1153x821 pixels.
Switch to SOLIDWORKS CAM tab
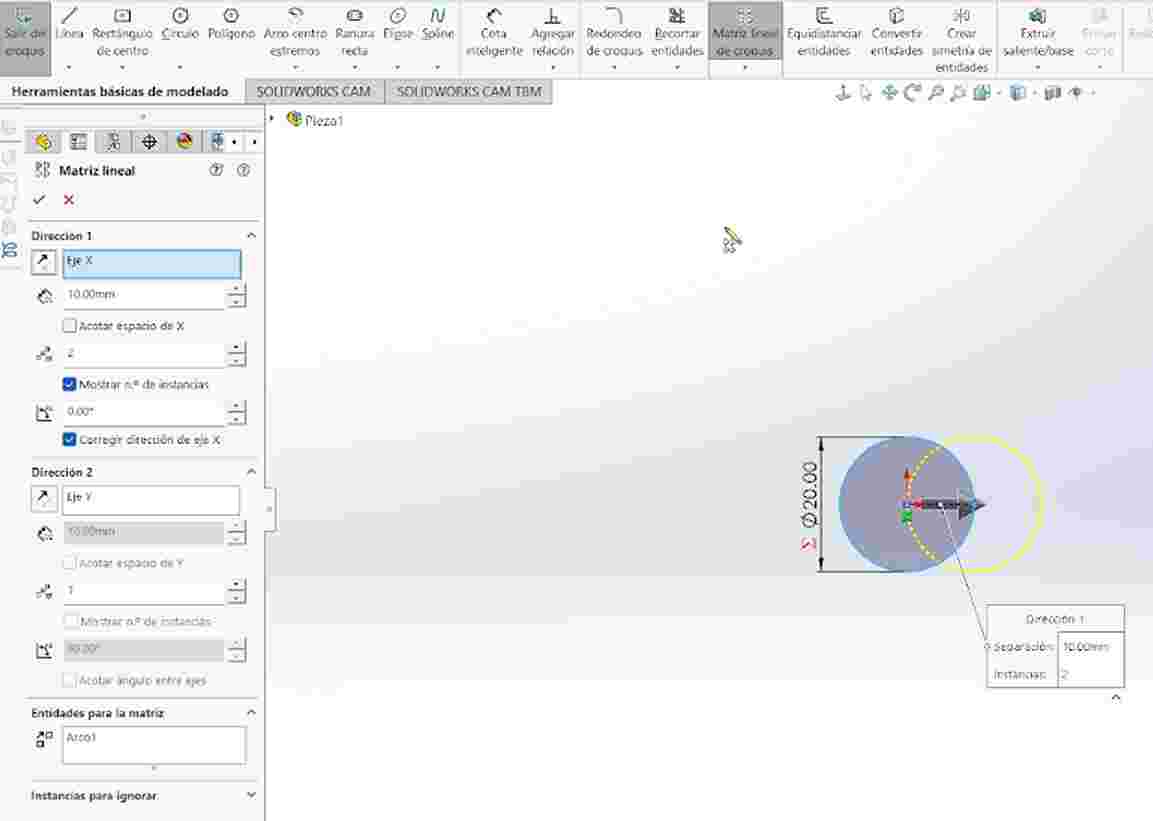coord(314,91)
